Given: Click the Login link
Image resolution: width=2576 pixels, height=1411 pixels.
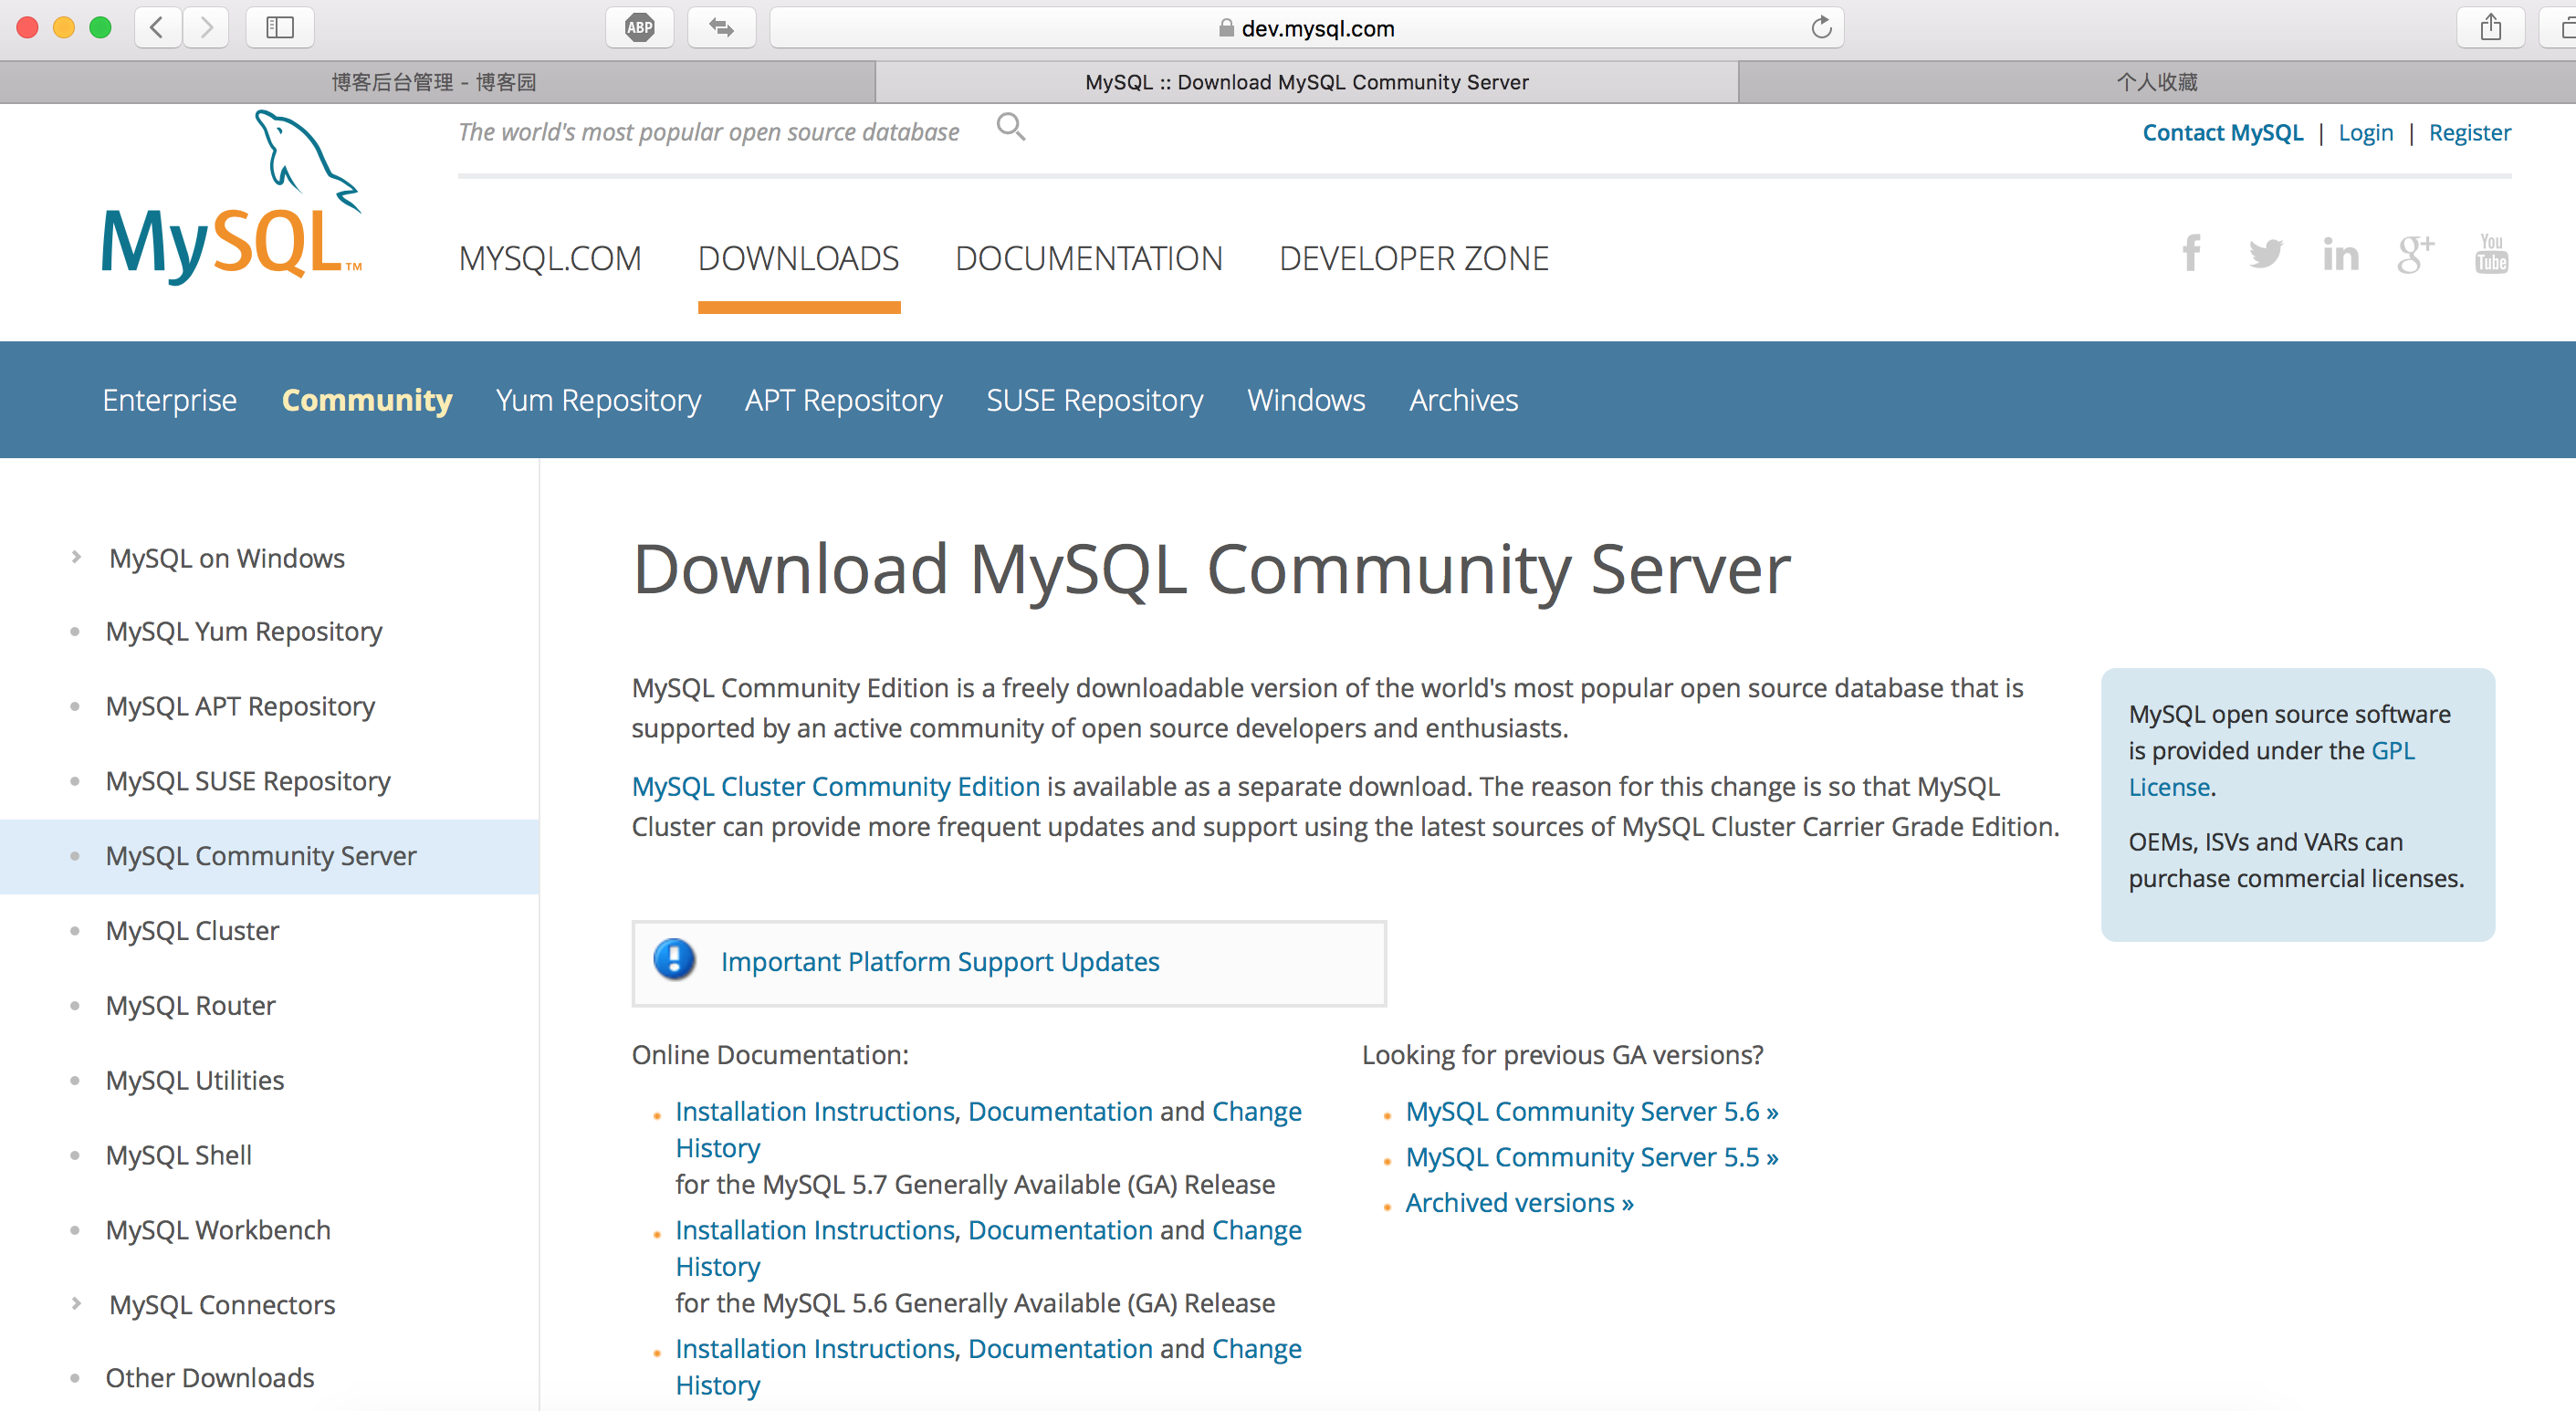Looking at the screenshot, I should coord(2365,132).
